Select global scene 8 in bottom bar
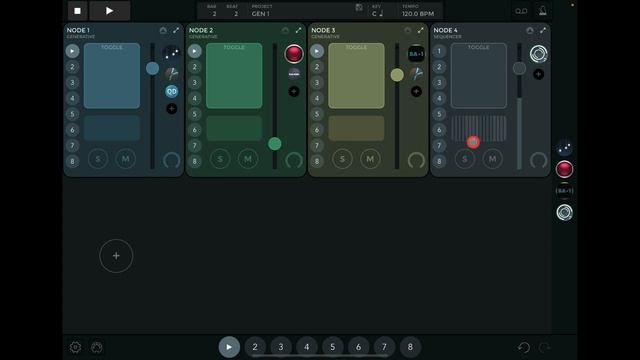This screenshot has width=640, height=360. (410, 347)
